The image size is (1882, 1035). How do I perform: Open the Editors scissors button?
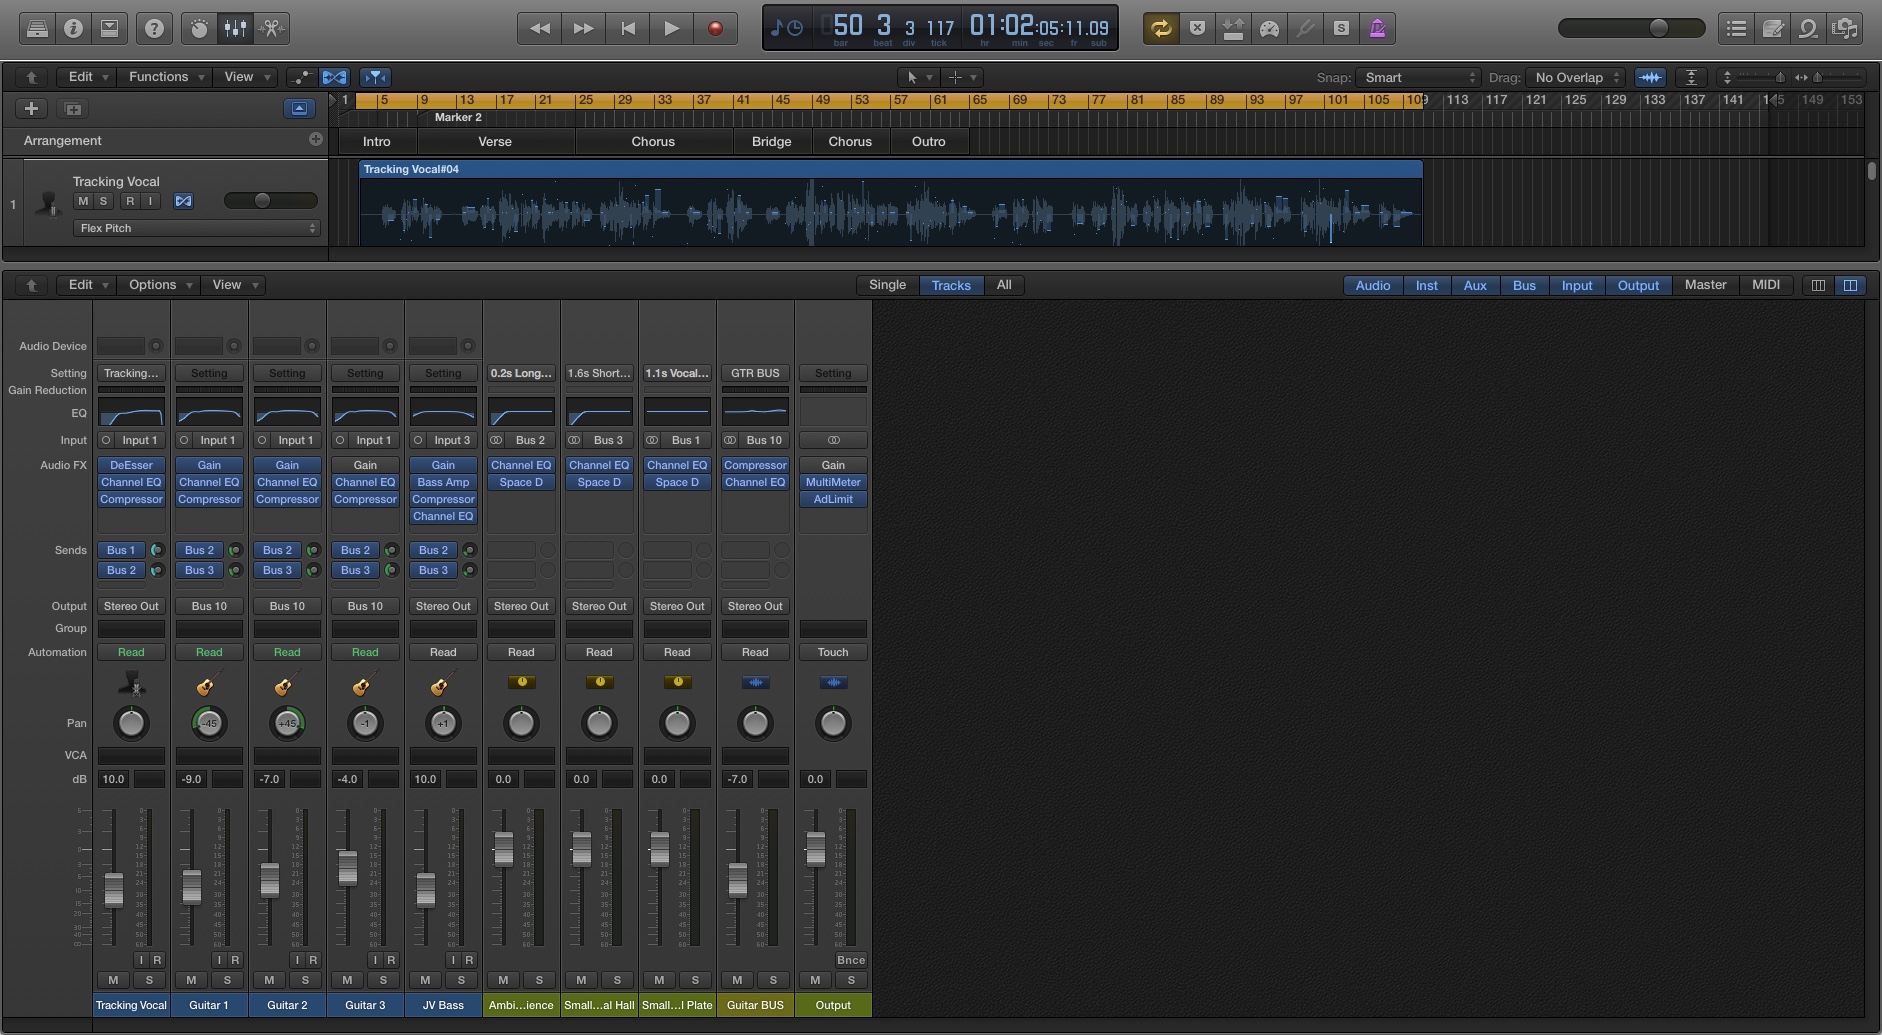pyautogui.click(x=271, y=28)
